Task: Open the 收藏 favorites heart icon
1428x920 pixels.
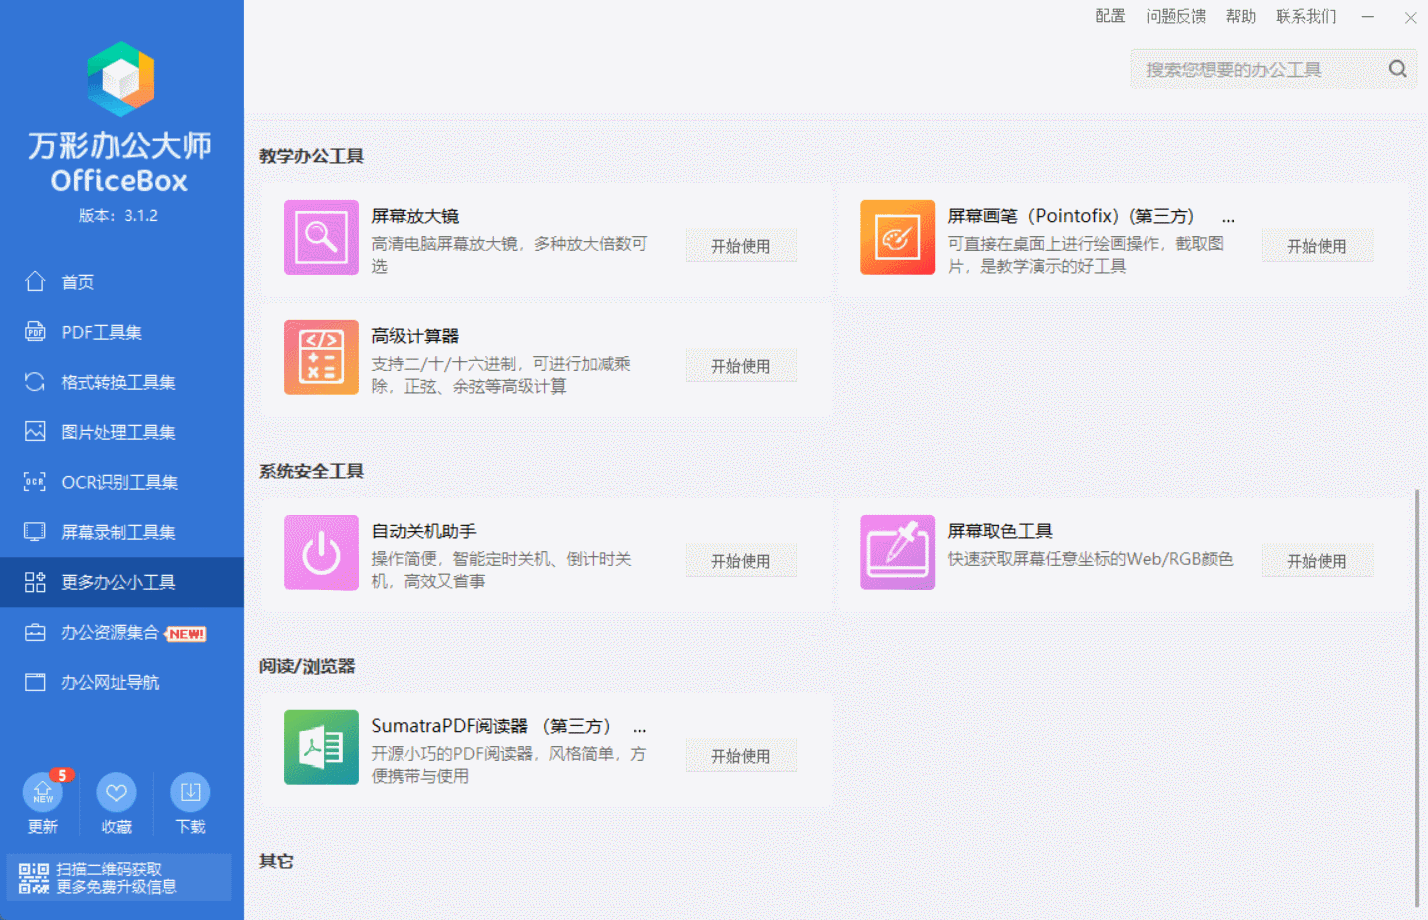Action: coord(116,790)
